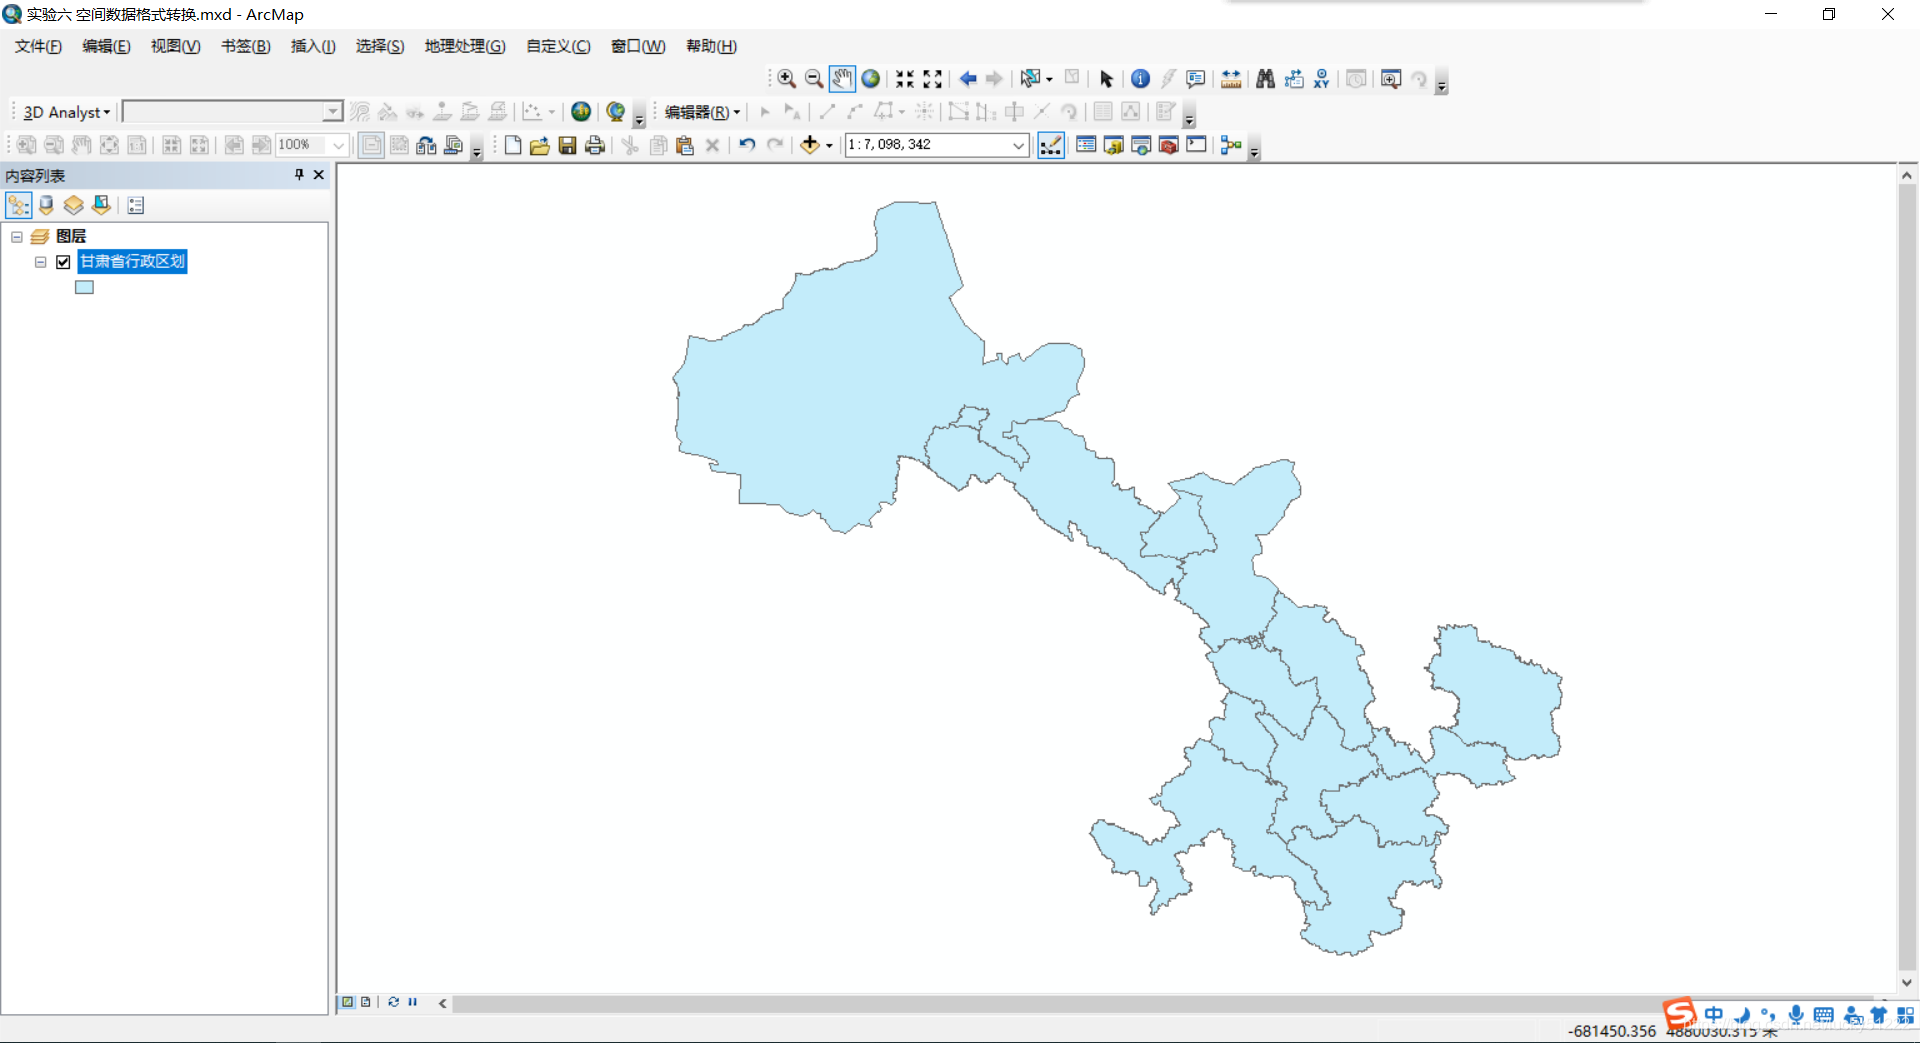Open the map scale dropdown

[1018, 145]
